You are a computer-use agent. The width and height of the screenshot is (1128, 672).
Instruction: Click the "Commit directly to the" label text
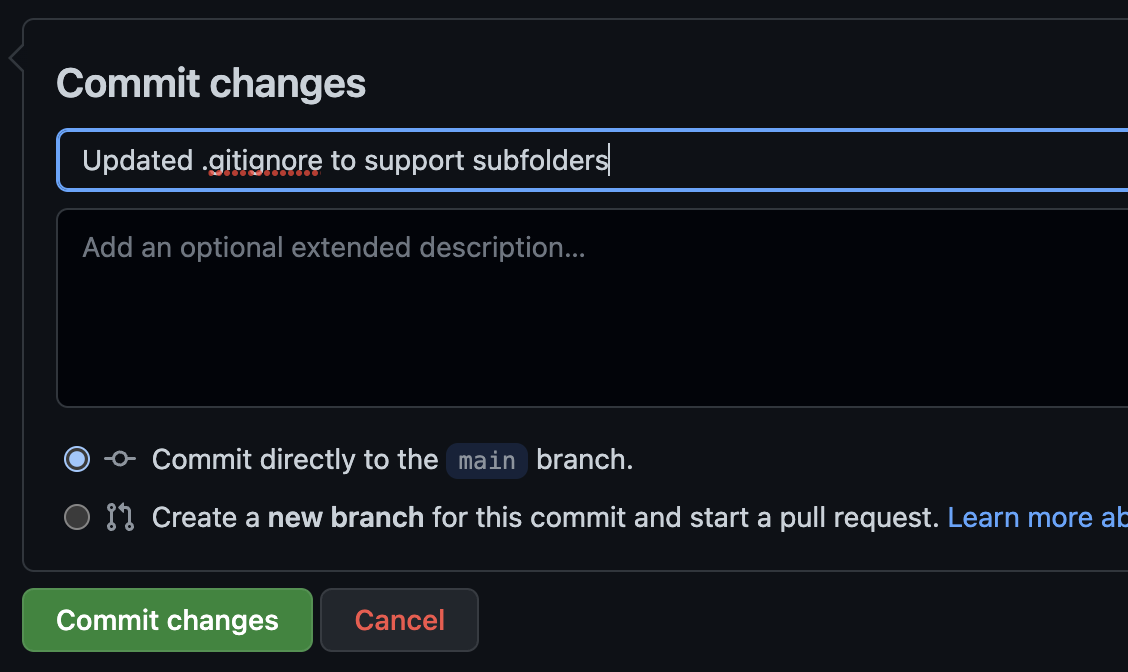pos(295,459)
